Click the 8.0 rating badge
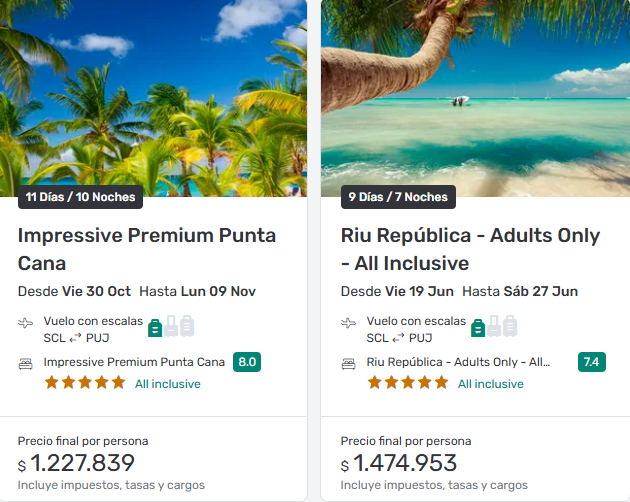 click(247, 362)
